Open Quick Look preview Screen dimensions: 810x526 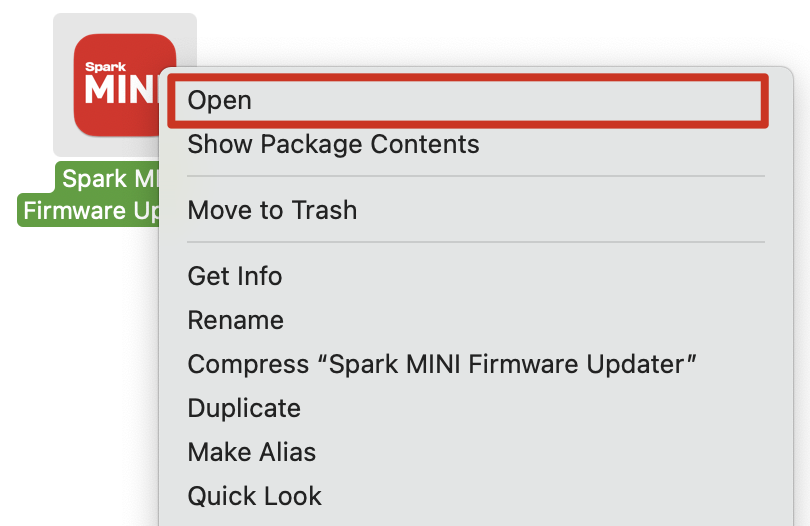pos(254,496)
